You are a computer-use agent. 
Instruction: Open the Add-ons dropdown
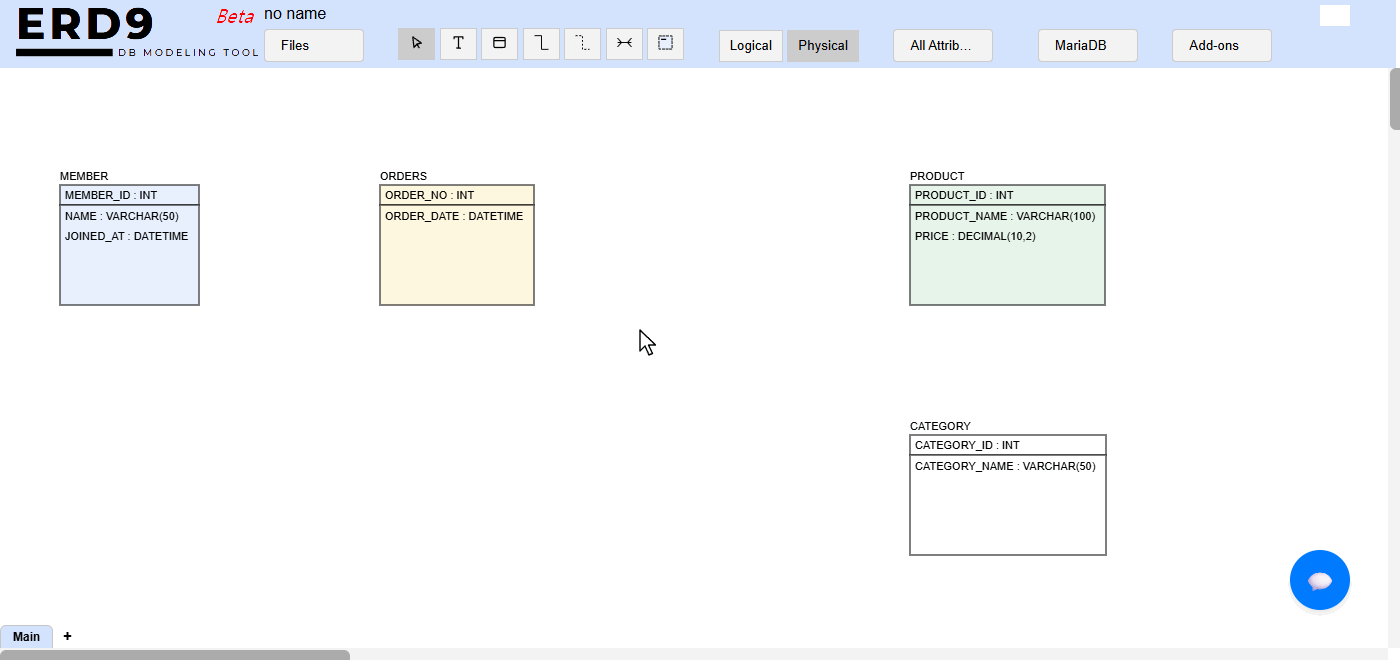tap(1222, 46)
